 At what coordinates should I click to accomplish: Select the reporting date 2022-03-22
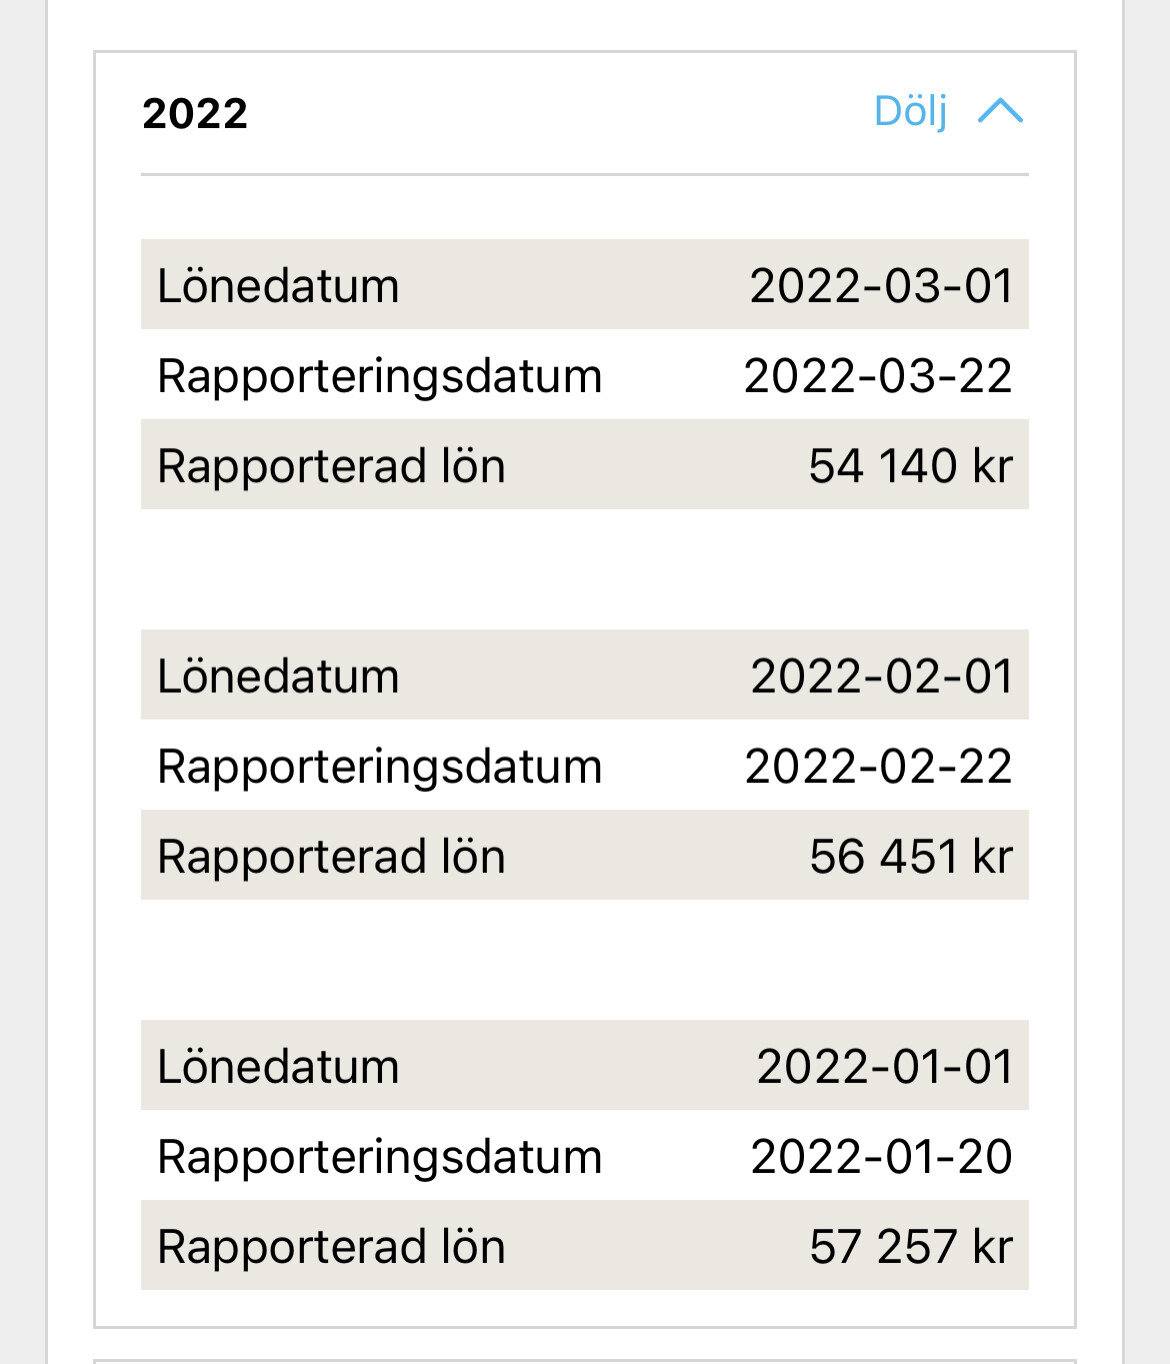coord(878,376)
